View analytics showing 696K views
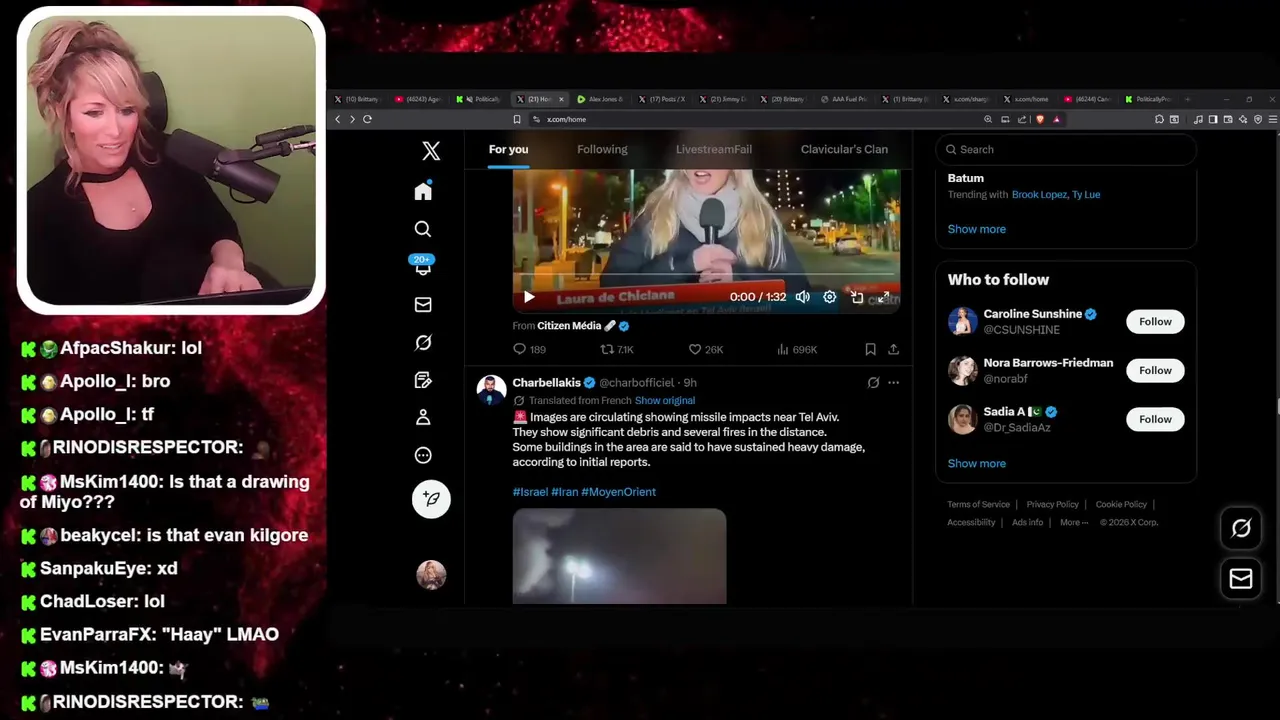 click(x=797, y=349)
